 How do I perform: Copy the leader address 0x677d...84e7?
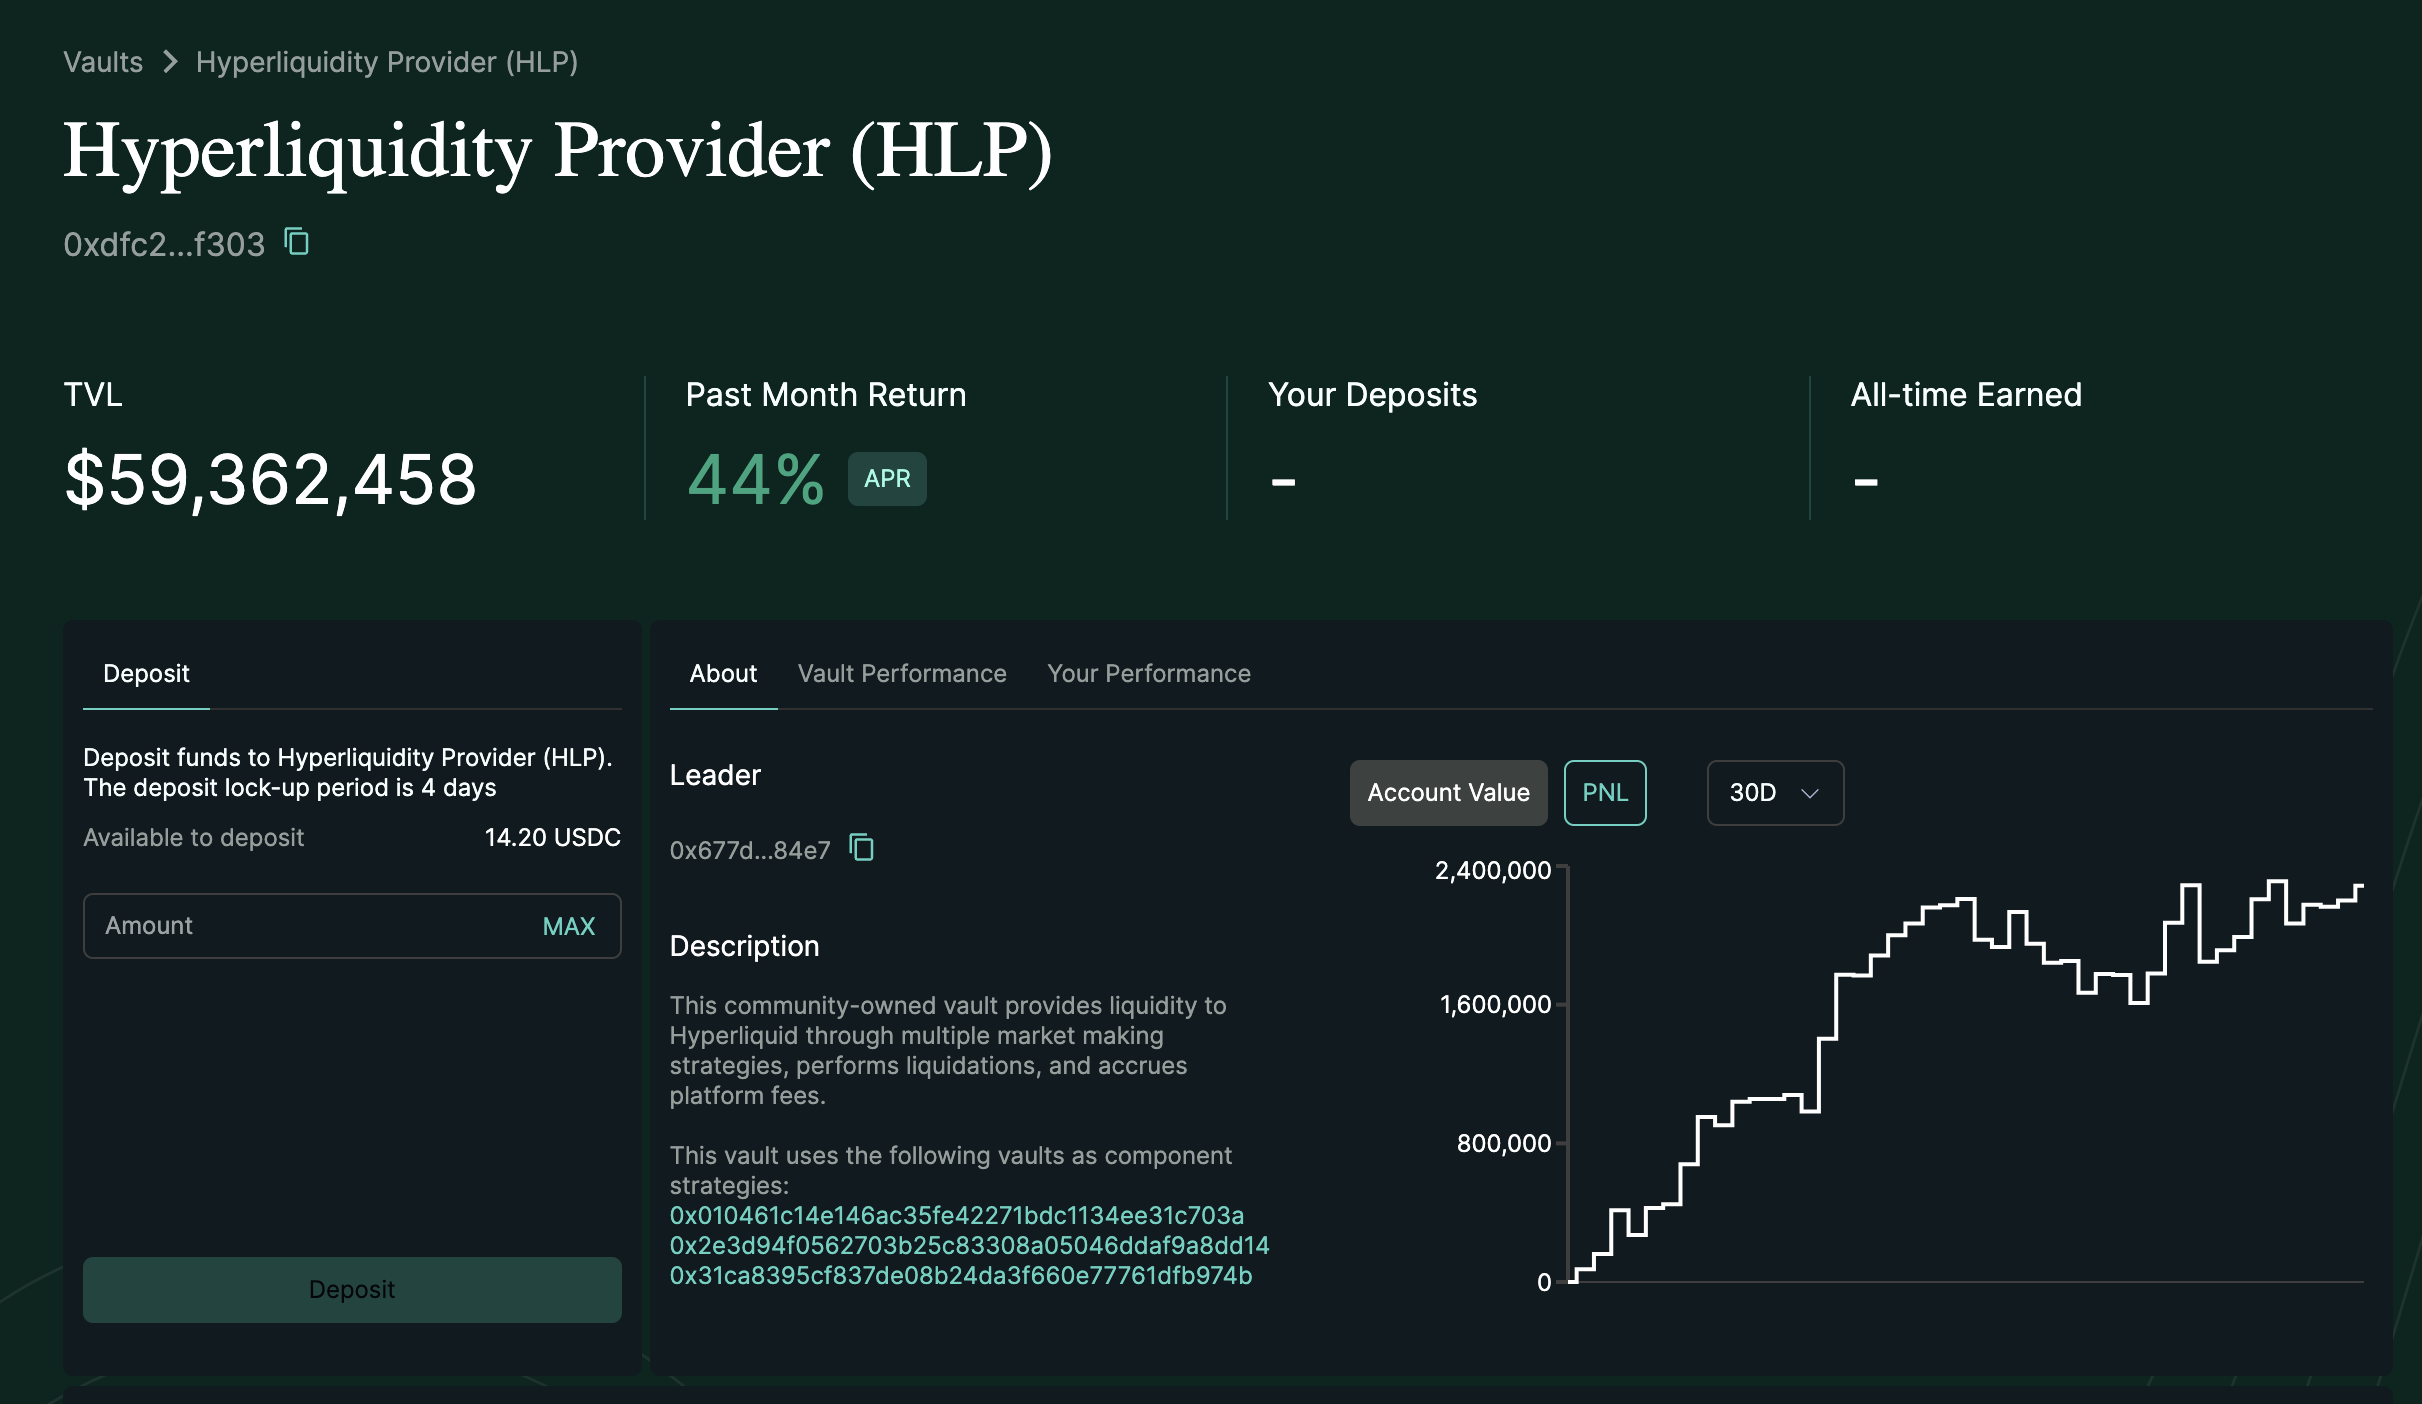pos(861,848)
